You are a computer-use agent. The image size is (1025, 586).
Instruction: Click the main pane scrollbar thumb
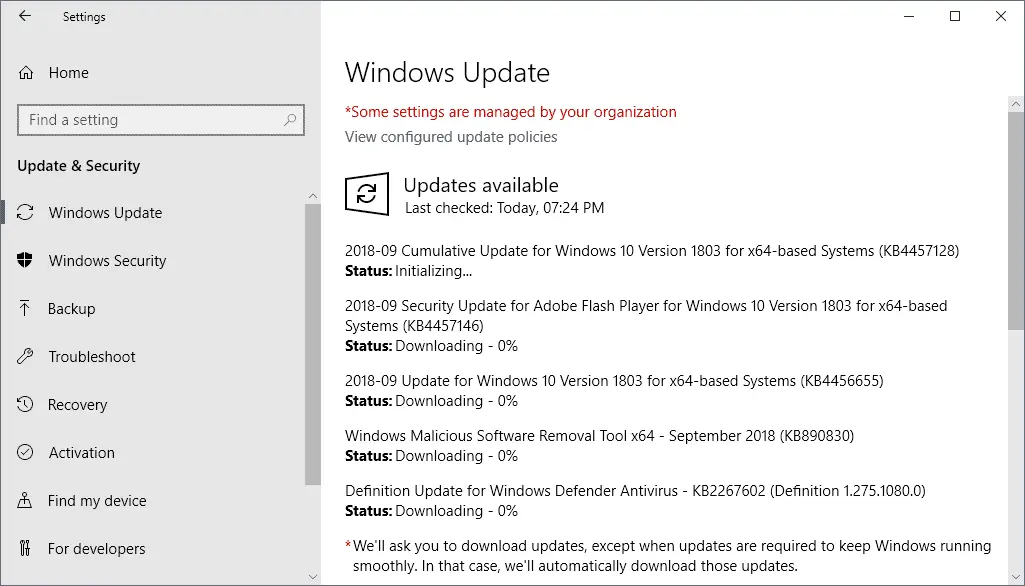click(1016, 221)
